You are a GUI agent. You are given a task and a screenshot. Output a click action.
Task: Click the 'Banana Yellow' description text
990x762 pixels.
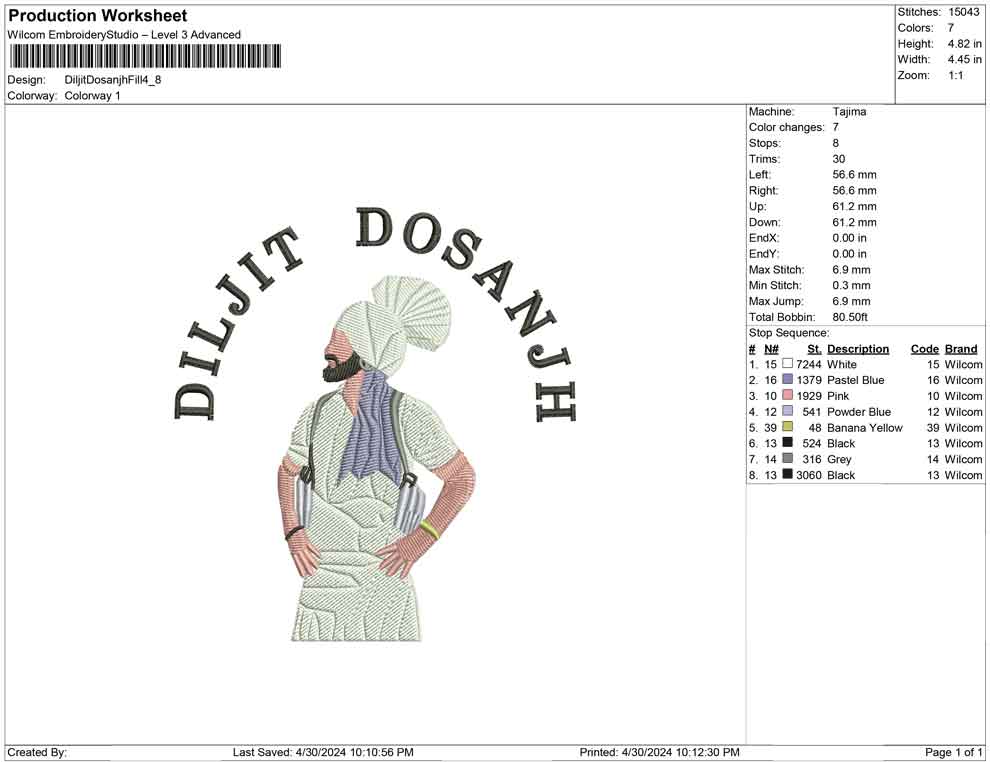point(864,427)
